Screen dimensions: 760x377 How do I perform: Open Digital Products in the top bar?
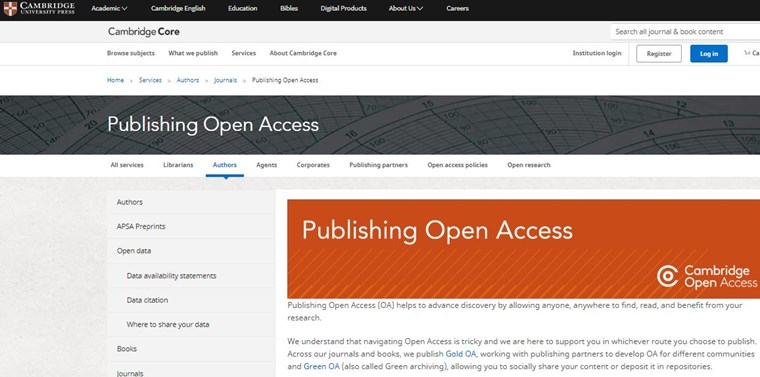point(343,8)
